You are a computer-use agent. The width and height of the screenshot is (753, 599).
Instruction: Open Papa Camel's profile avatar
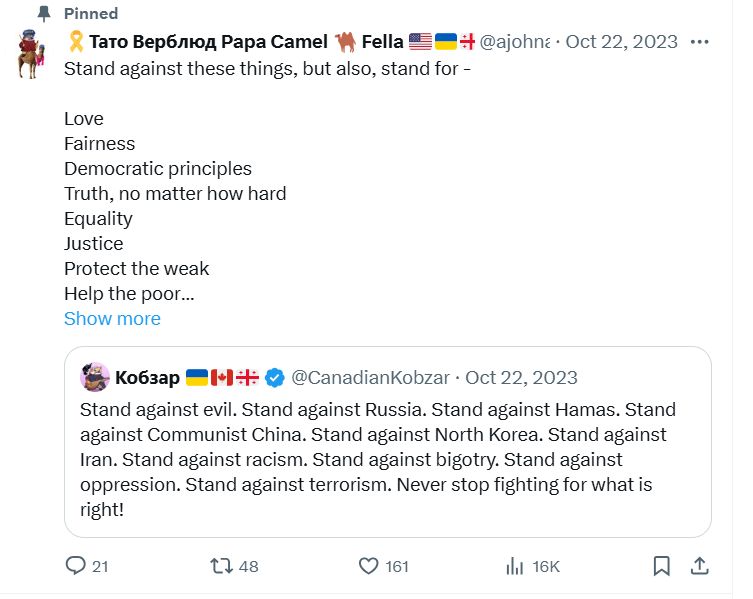[33, 55]
